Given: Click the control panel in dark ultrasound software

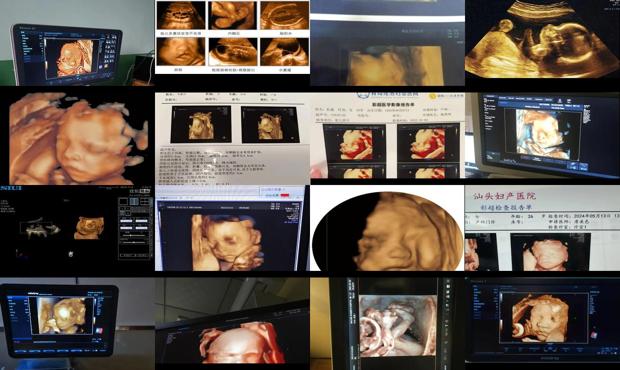Looking at the screenshot, I should point(135,228).
